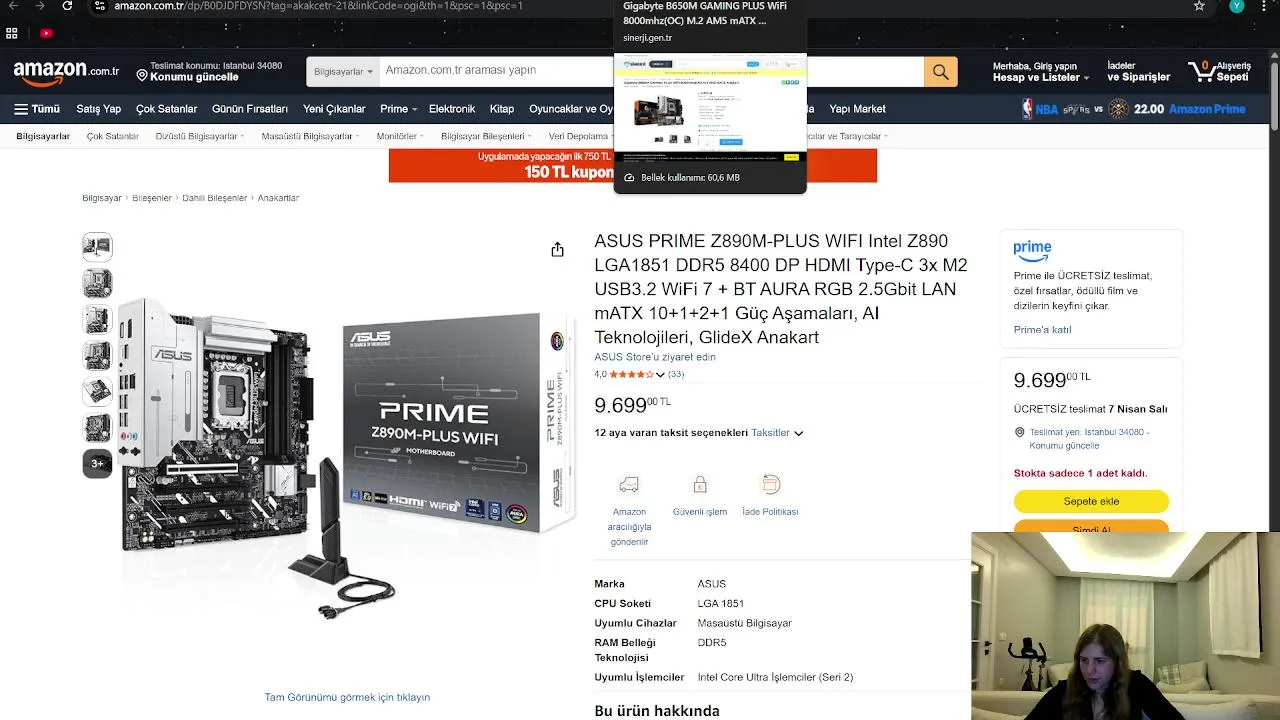Reload the page in the browser

click(x=67, y=6)
